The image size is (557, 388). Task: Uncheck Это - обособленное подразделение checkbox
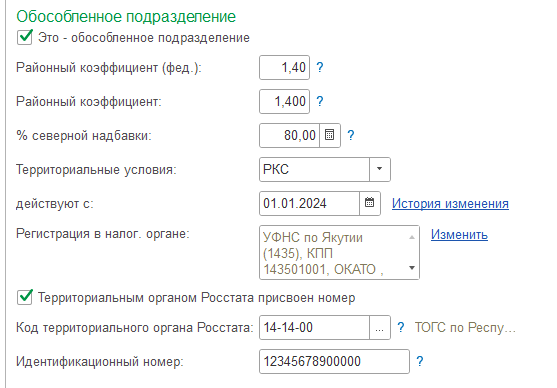tap(25, 37)
